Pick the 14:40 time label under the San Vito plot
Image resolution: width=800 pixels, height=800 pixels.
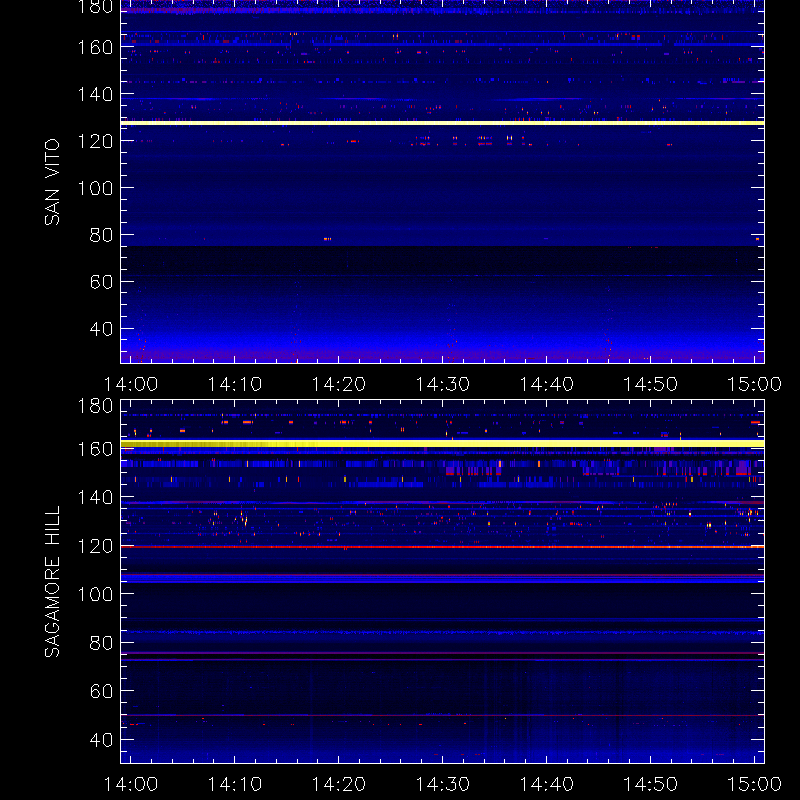coord(546,384)
